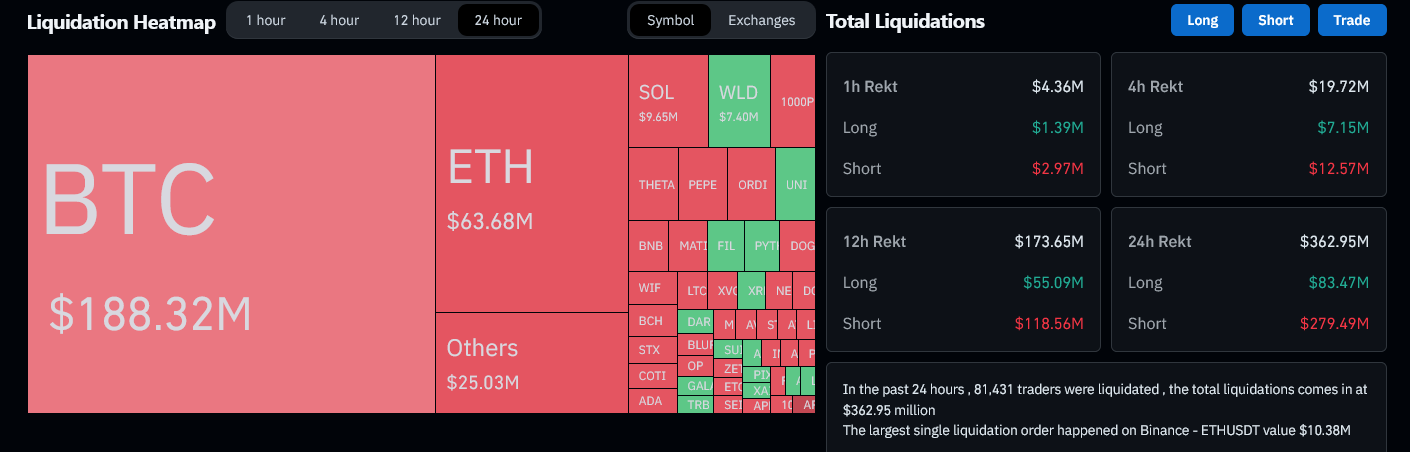Image resolution: width=1410 pixels, height=452 pixels.
Task: Select the SOL $9.65M tile
Action: pyautogui.click(x=668, y=101)
